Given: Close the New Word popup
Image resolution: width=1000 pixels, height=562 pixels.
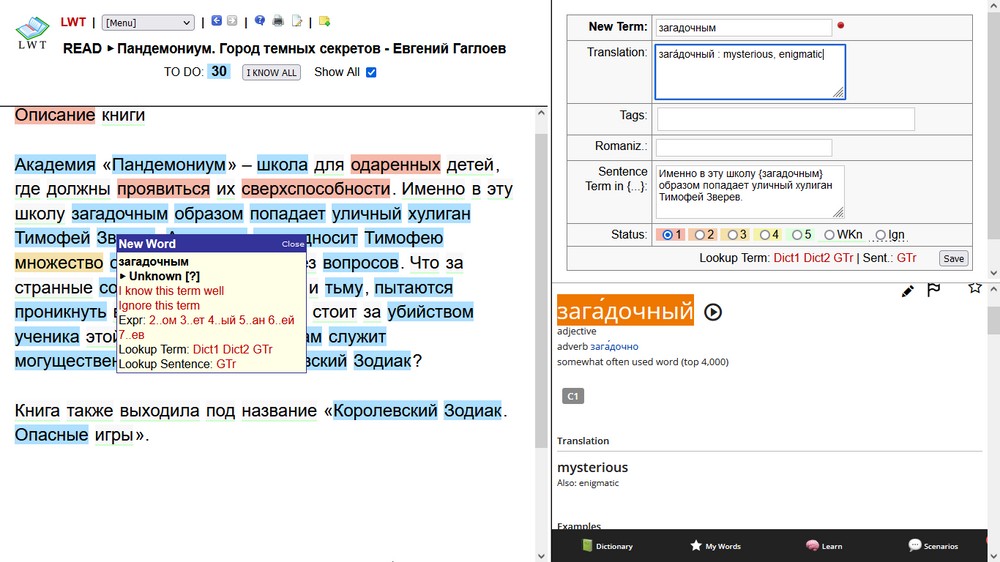Looking at the screenshot, I should [293, 244].
